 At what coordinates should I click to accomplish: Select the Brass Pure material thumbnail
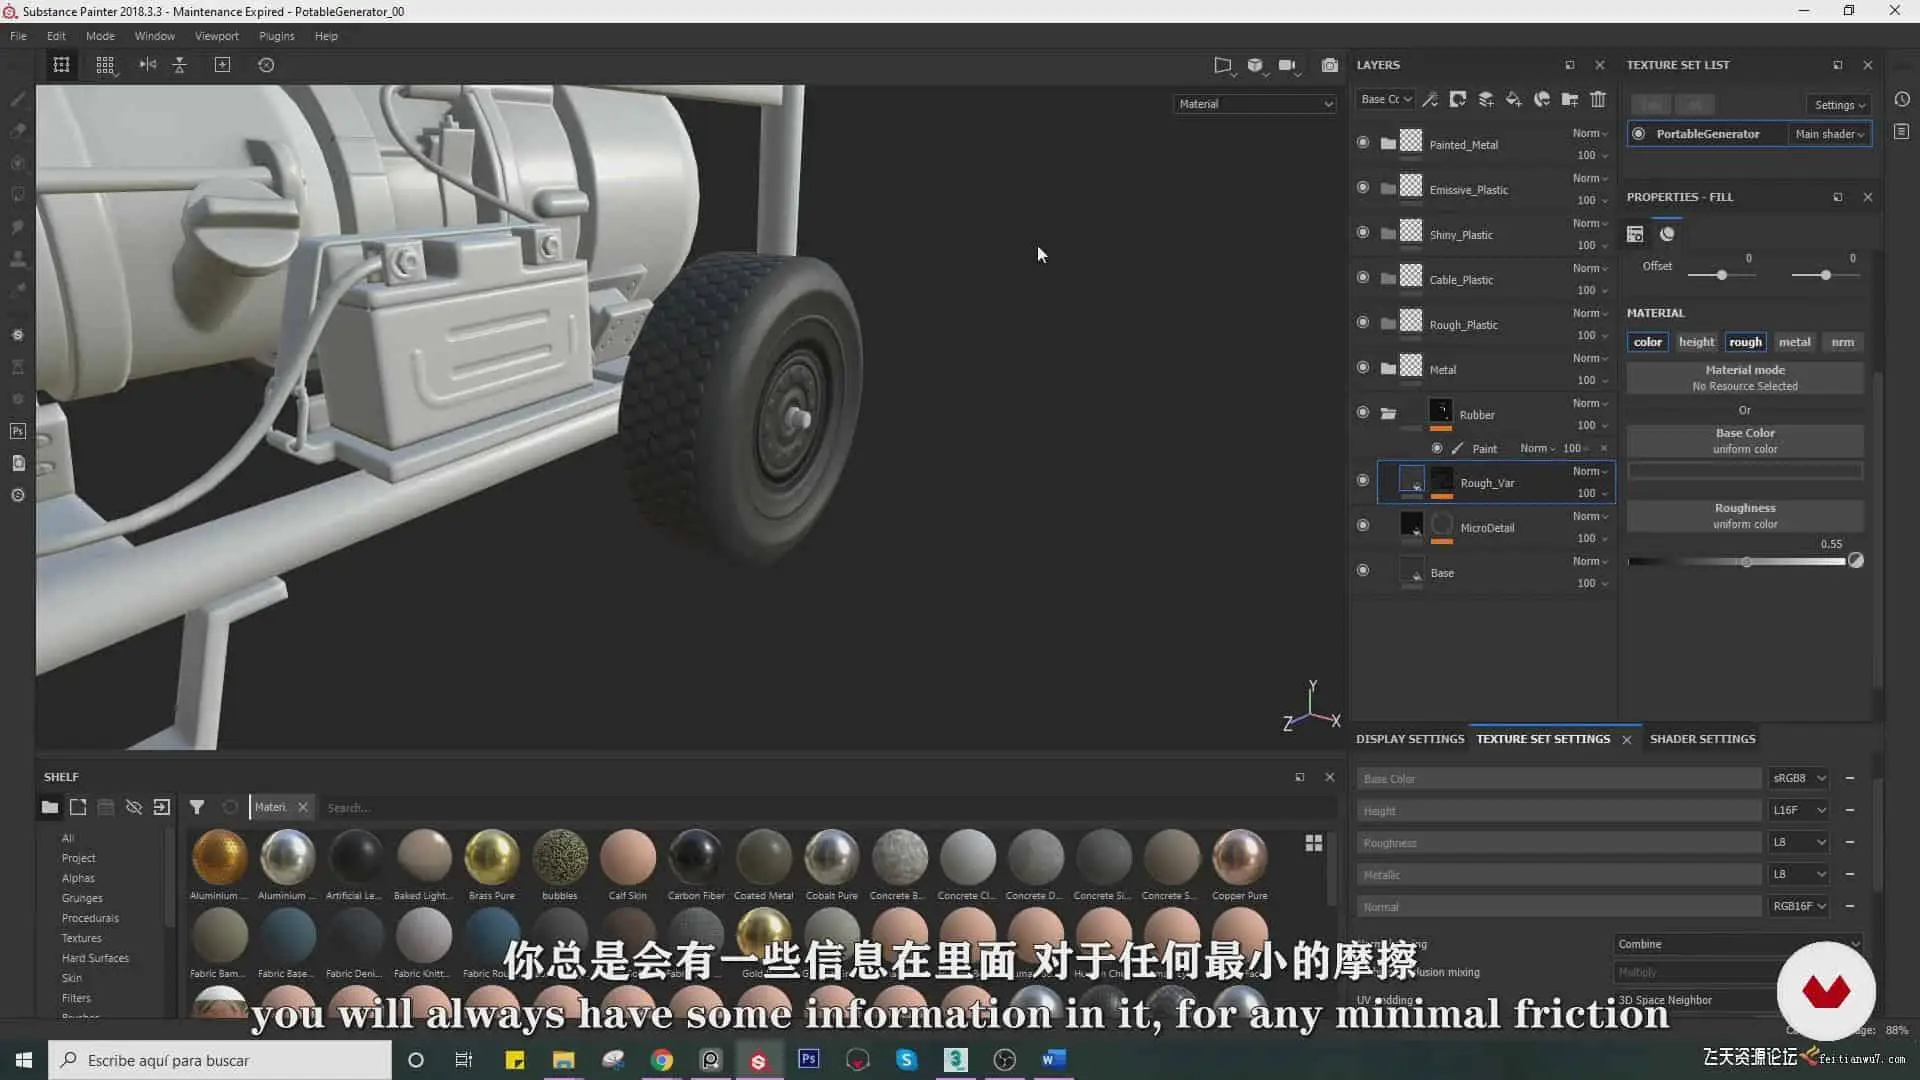491,857
